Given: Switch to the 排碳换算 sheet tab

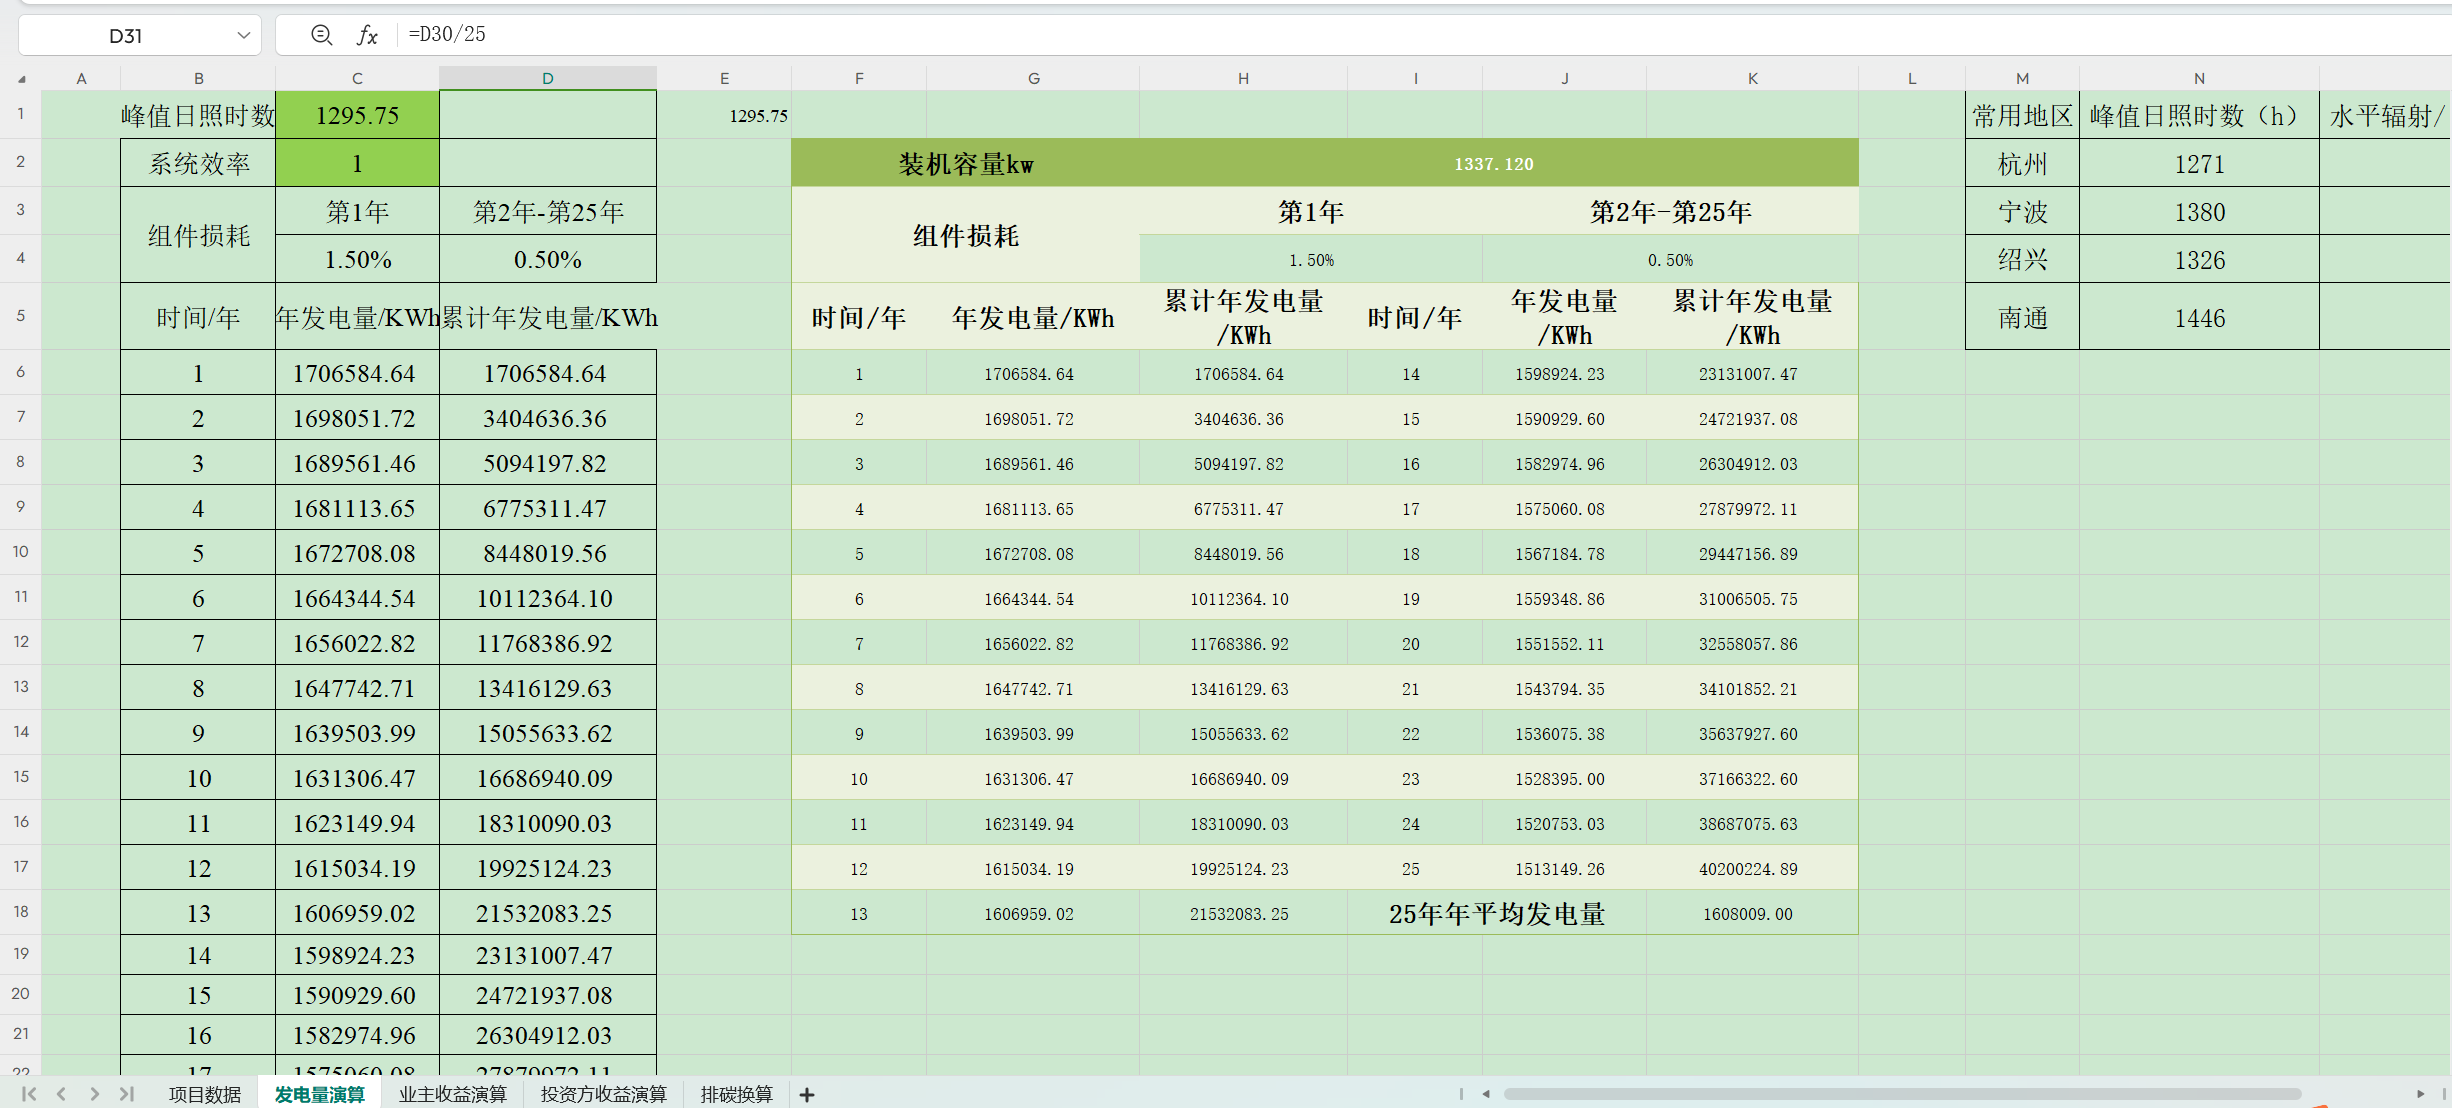Looking at the screenshot, I should point(736,1094).
